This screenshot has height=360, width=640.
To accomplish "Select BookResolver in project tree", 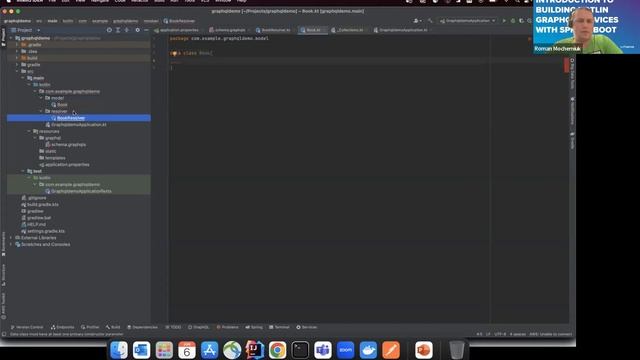I will click(x=79, y=118).
